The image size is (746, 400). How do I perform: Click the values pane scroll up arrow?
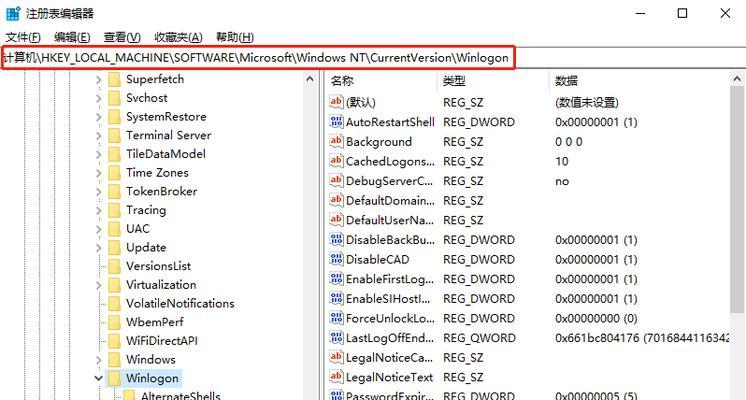coord(737,79)
